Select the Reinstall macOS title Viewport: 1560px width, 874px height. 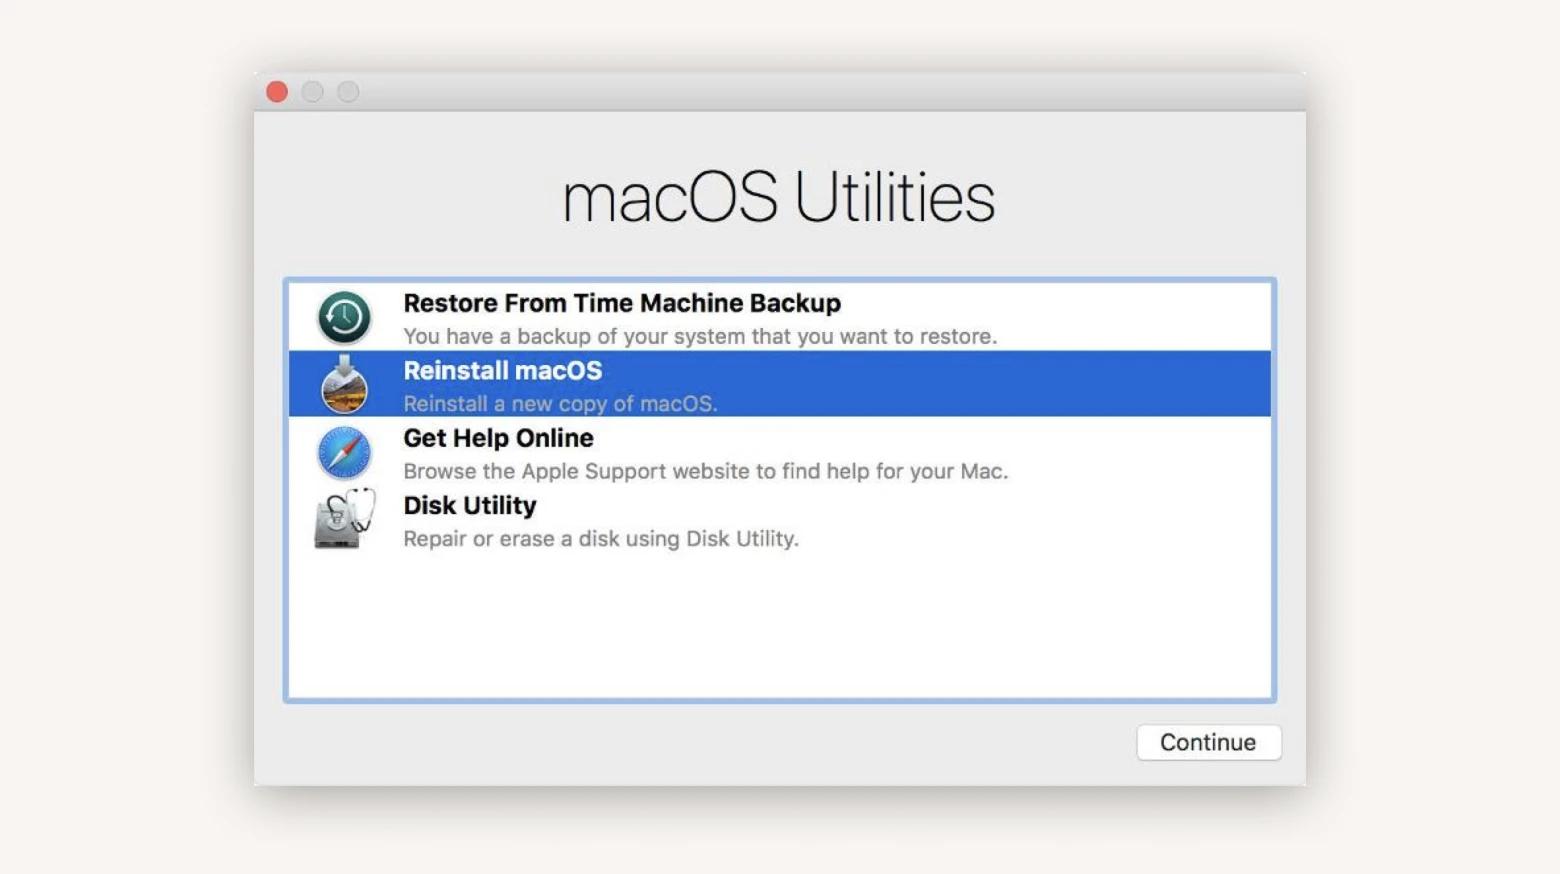click(x=502, y=371)
